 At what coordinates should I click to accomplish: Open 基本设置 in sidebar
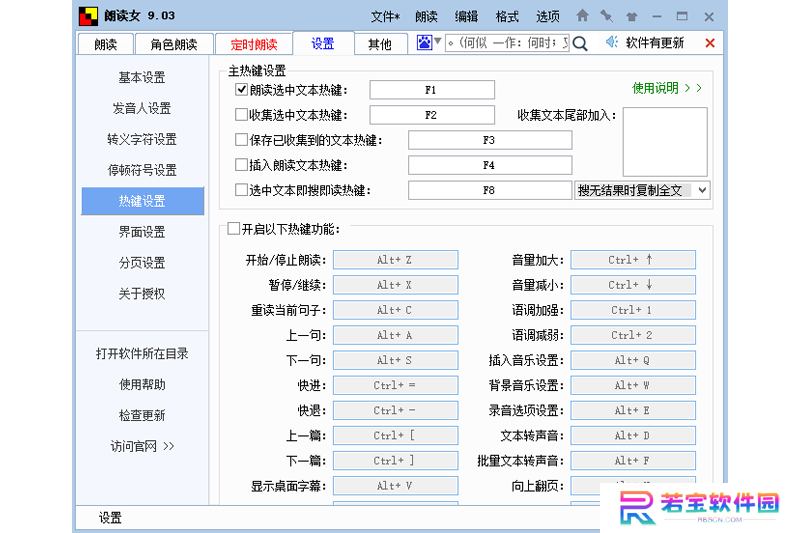(x=142, y=78)
